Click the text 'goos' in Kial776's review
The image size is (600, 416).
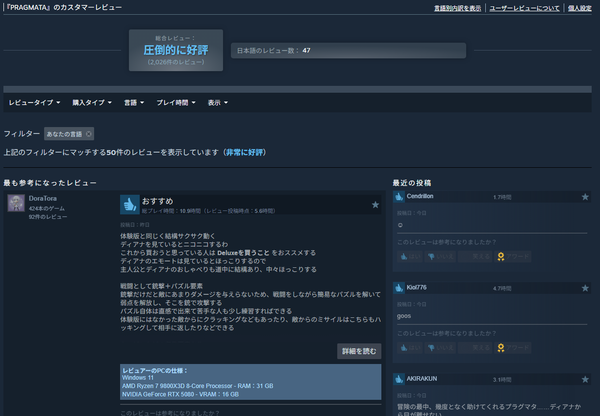pyautogui.click(x=404, y=316)
